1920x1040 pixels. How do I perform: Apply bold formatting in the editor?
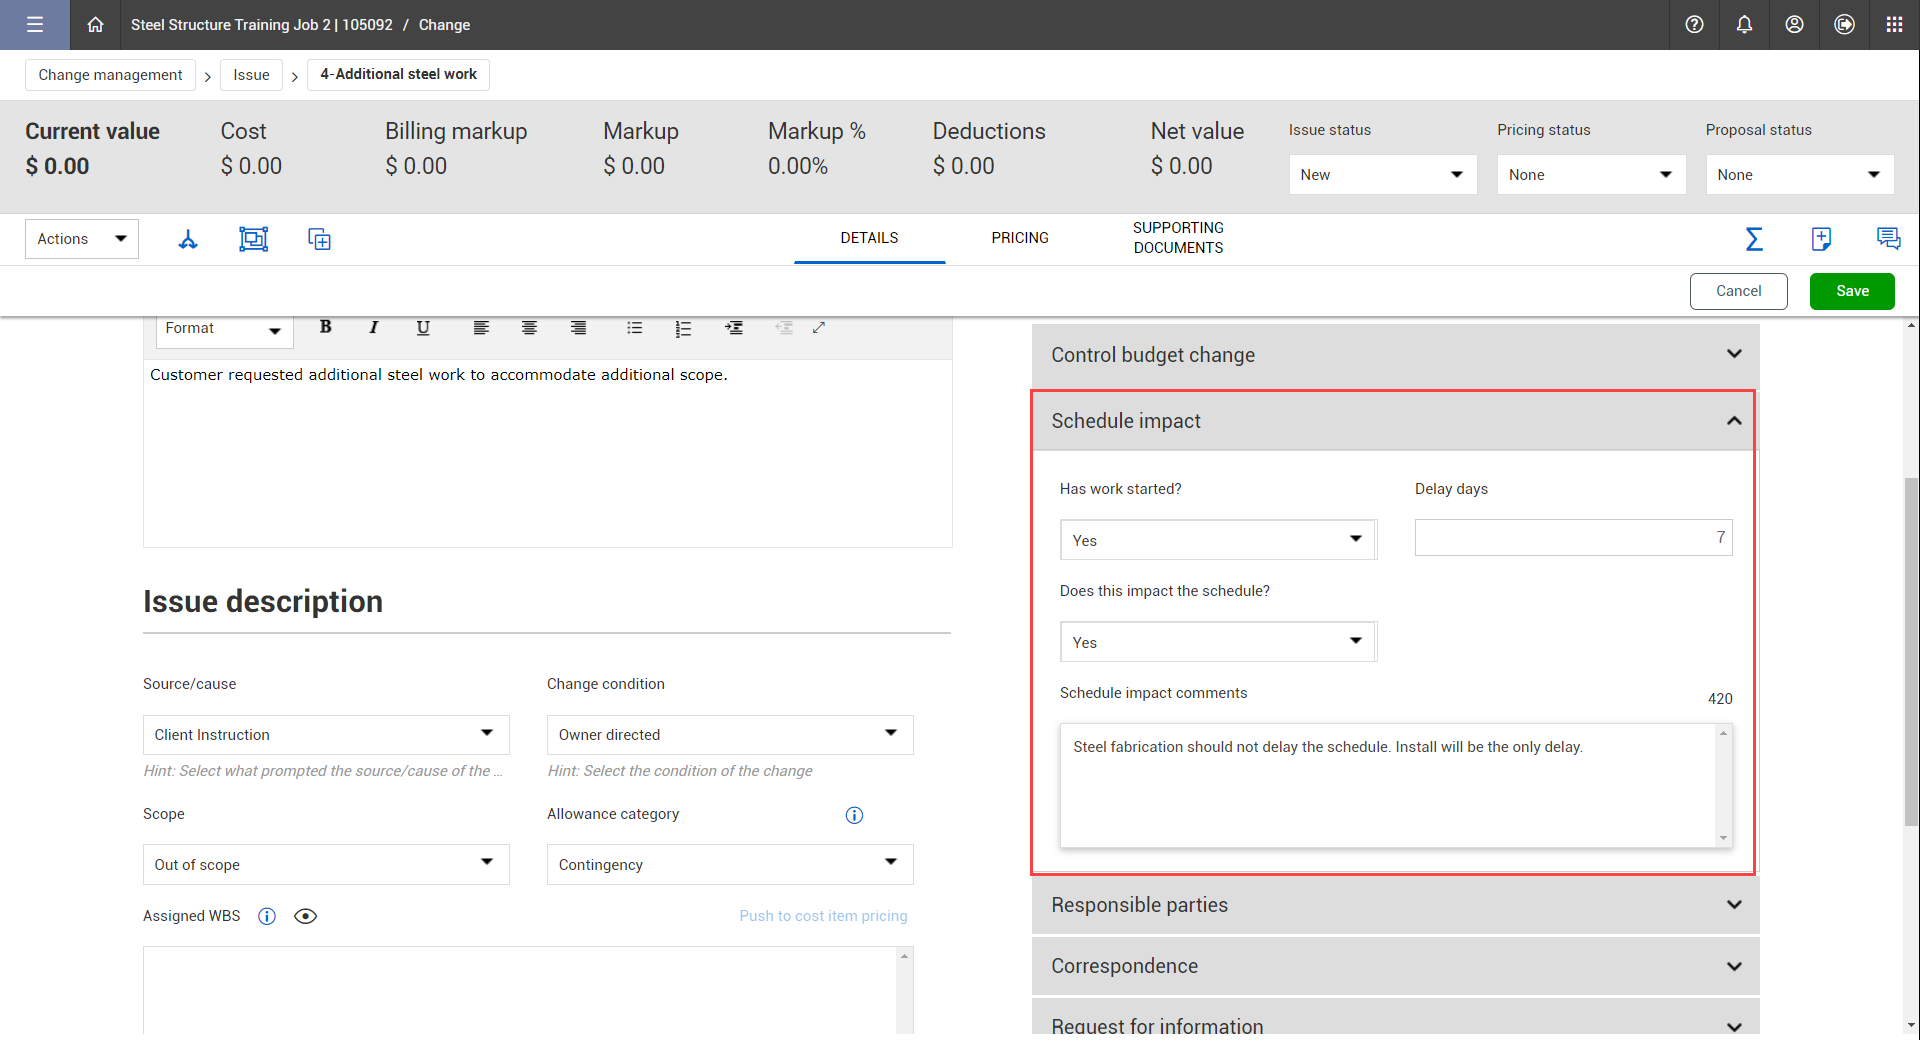coord(325,327)
